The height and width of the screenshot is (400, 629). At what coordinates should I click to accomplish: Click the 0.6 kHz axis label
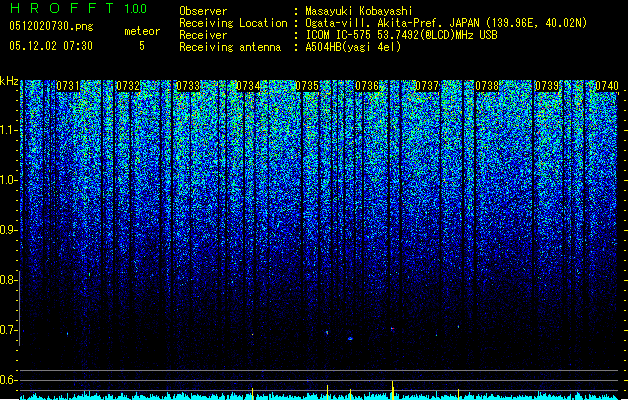pyautogui.click(x=8, y=380)
